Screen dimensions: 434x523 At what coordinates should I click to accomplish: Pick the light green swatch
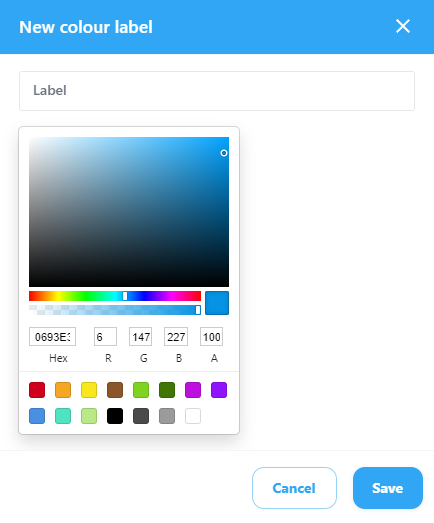pyautogui.click(x=89, y=416)
